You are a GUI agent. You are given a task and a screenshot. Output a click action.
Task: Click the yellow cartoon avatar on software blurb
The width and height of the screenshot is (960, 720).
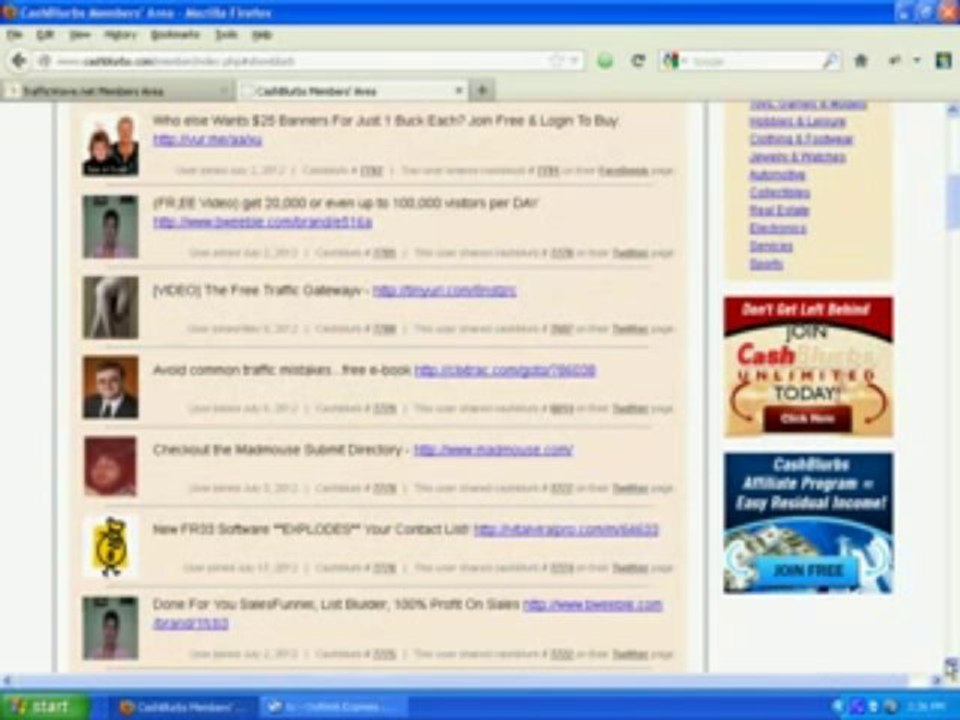[111, 547]
